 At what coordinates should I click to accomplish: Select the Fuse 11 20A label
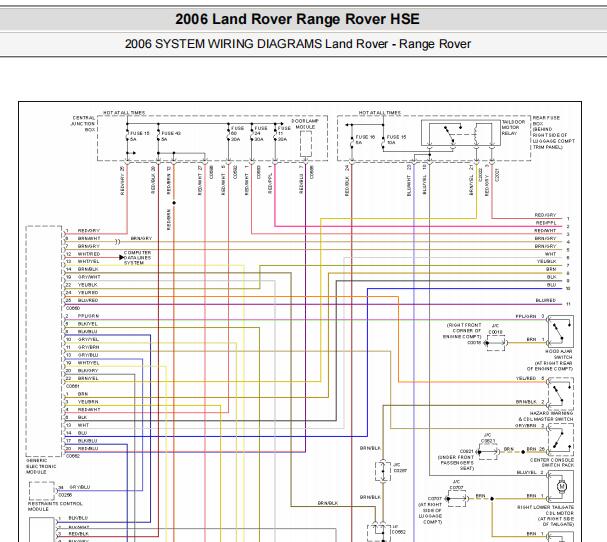pos(284,133)
